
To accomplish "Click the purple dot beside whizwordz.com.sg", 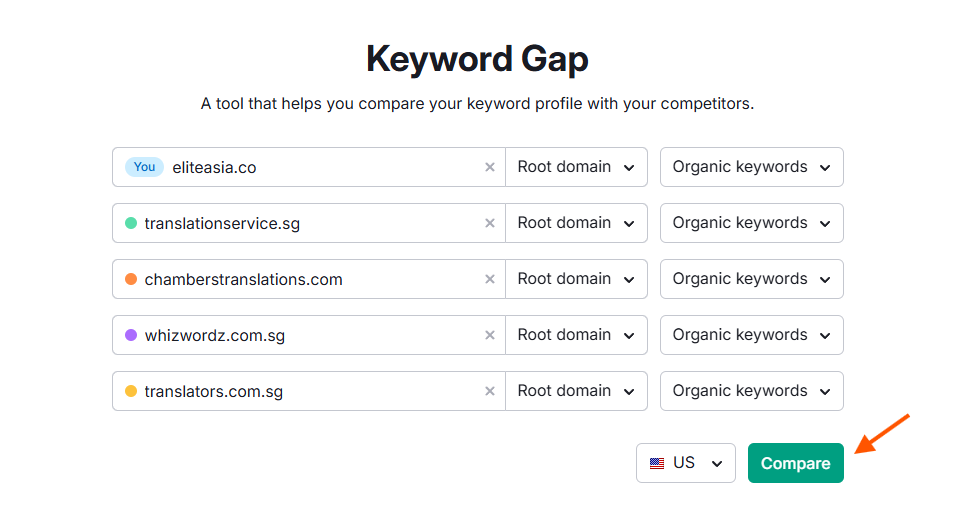I will (131, 335).
